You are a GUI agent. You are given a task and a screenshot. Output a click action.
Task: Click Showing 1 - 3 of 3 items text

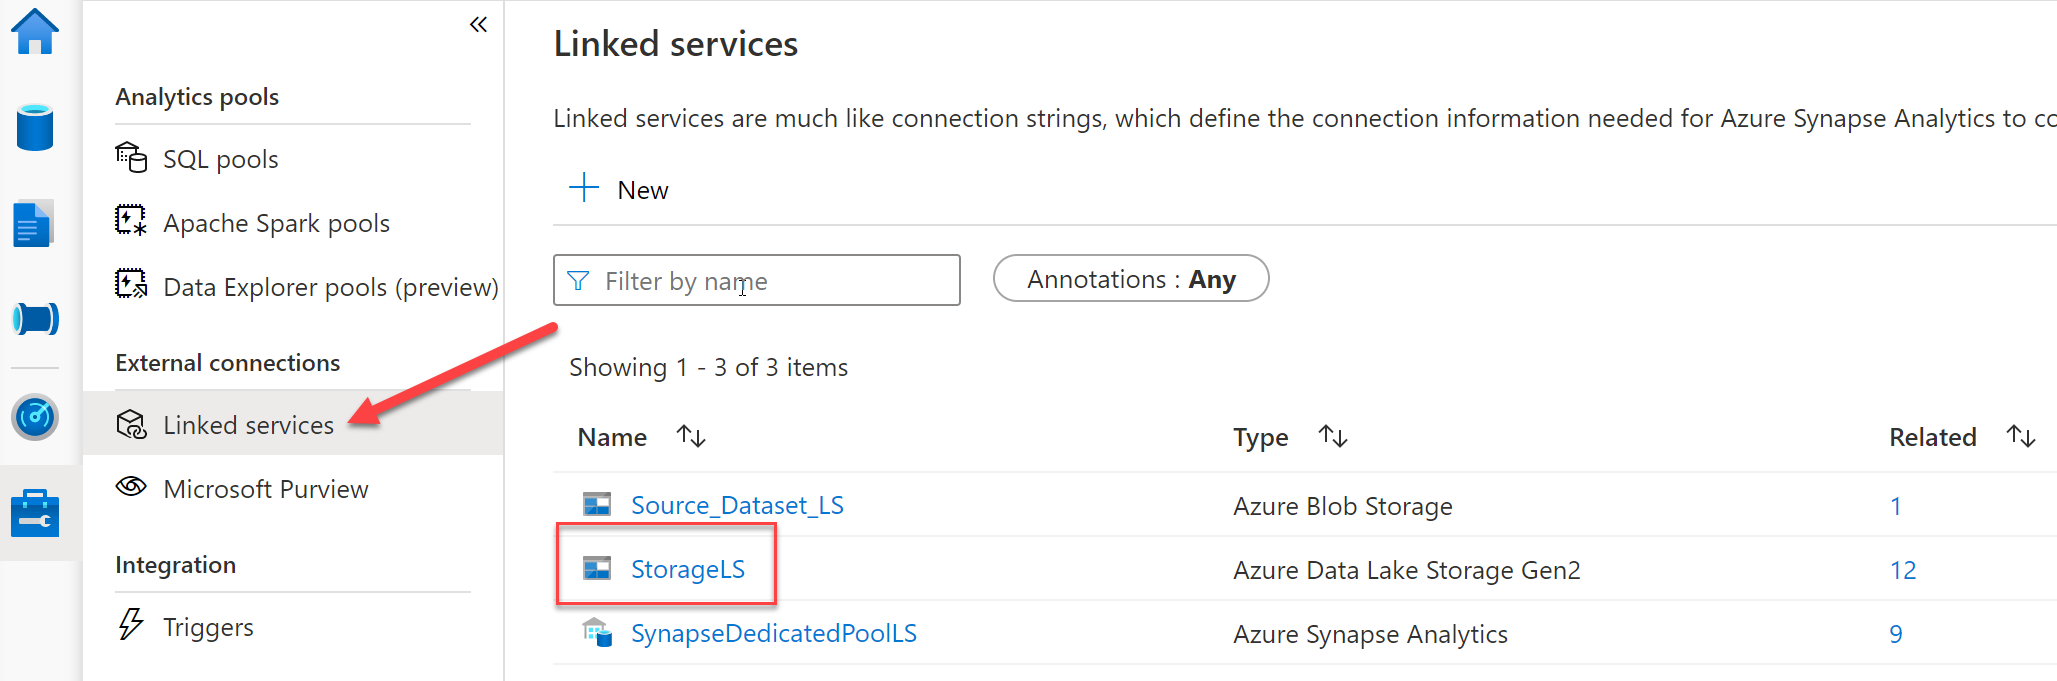pyautogui.click(x=708, y=367)
